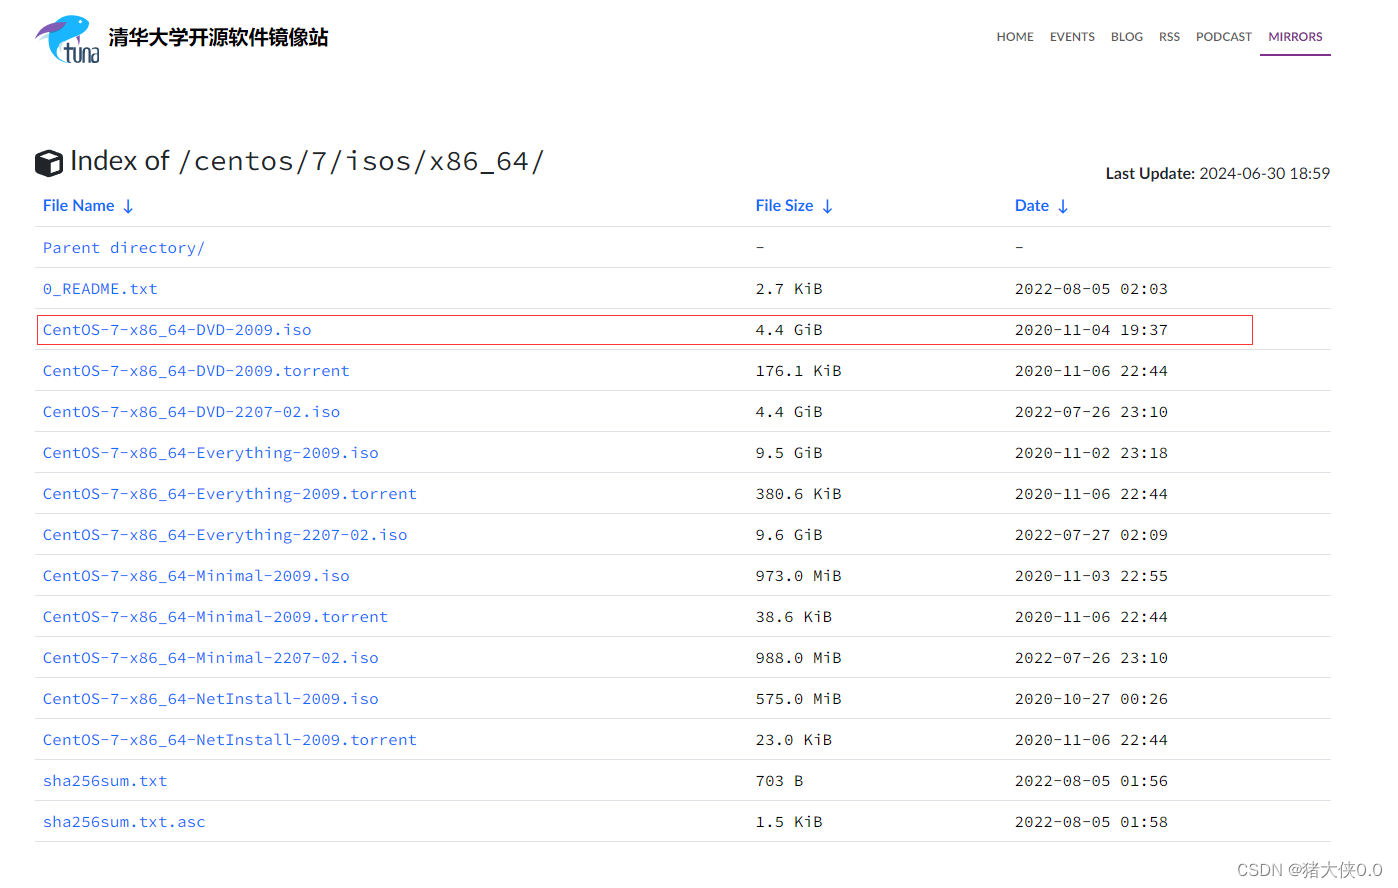This screenshot has height=888, width=1398.
Task: Click the 703 B size value
Action: [x=779, y=781]
